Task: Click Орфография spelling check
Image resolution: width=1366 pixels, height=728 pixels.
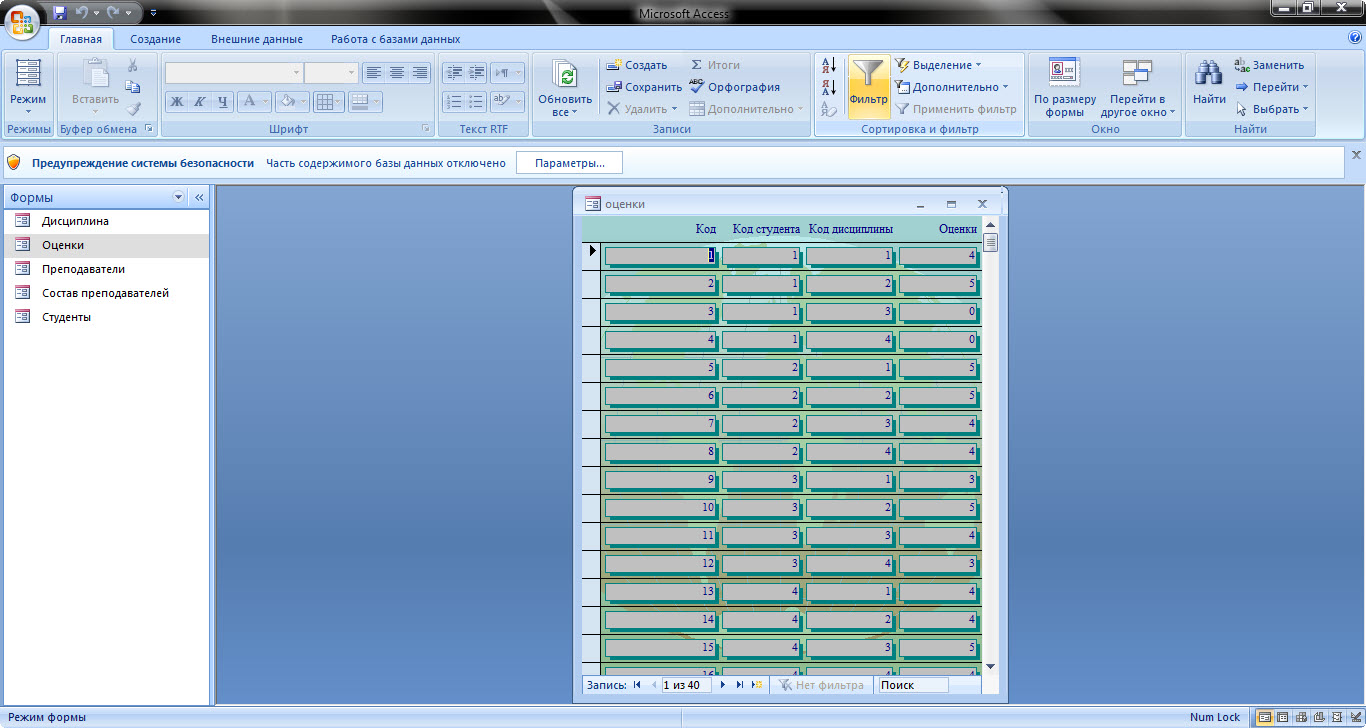Action: point(735,87)
